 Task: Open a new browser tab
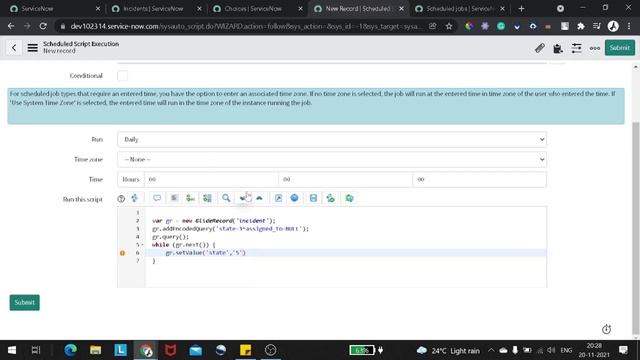pos(521,9)
